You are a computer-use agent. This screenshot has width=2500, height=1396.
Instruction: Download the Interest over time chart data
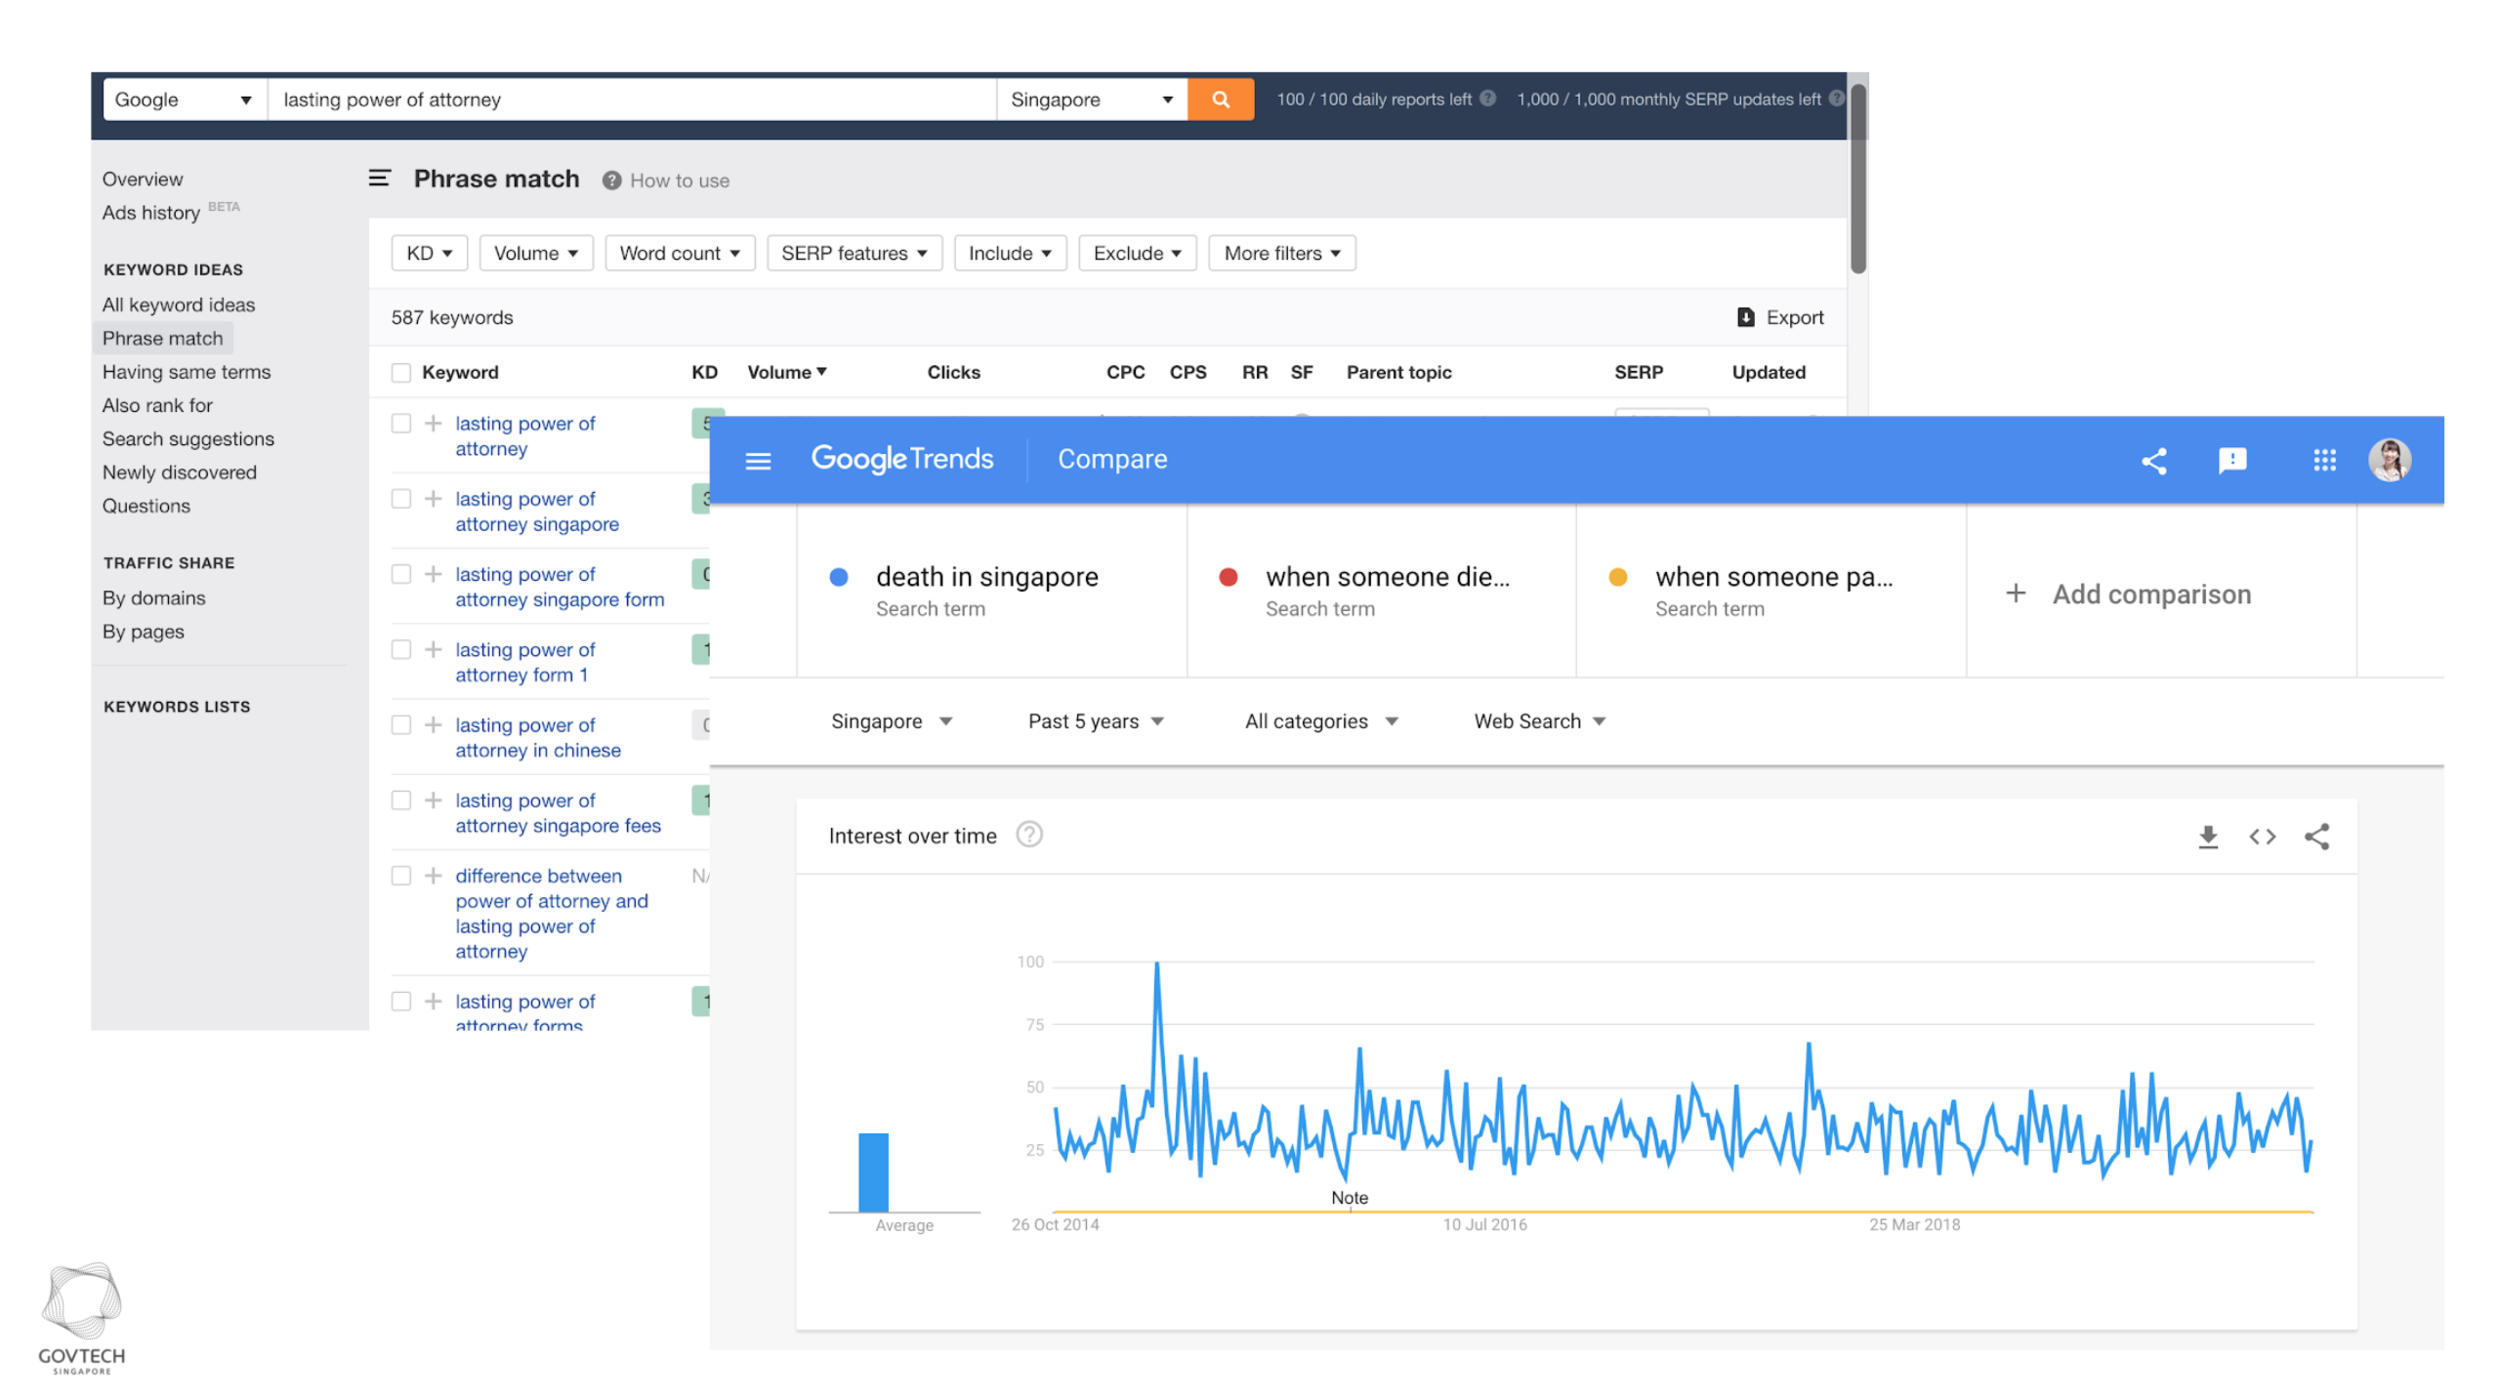coord(2208,836)
